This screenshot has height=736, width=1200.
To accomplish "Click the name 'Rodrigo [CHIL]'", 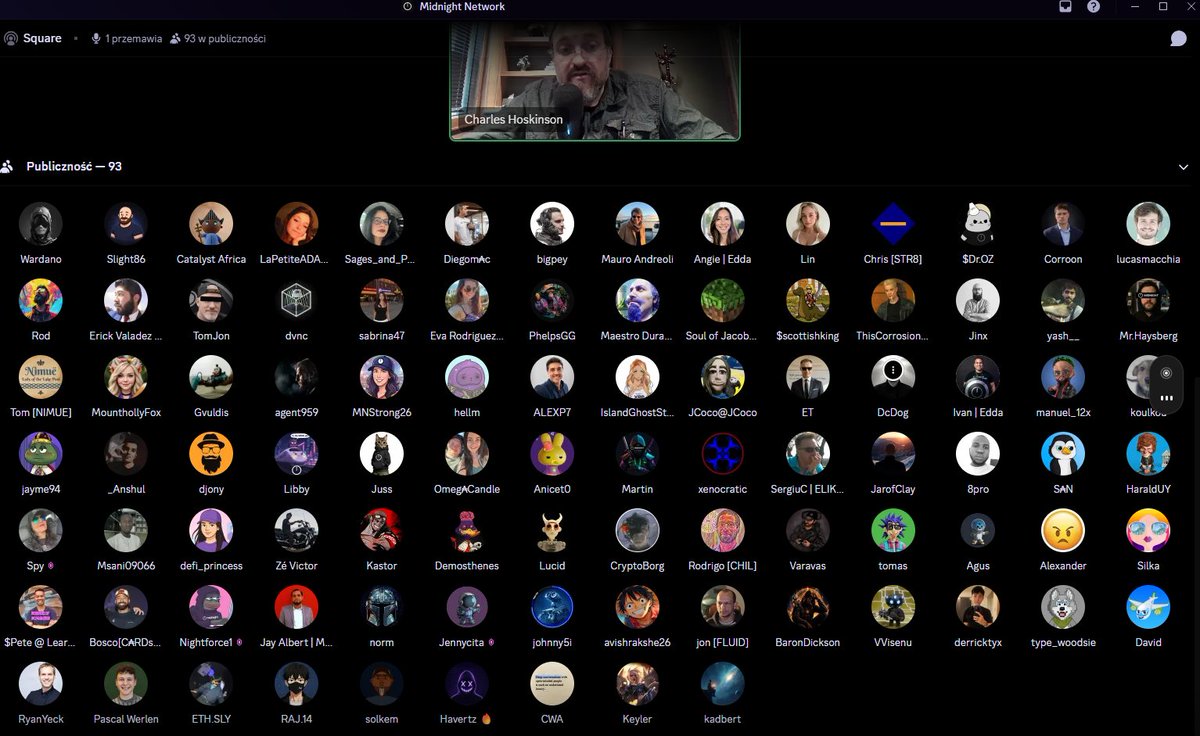I will point(722,566).
